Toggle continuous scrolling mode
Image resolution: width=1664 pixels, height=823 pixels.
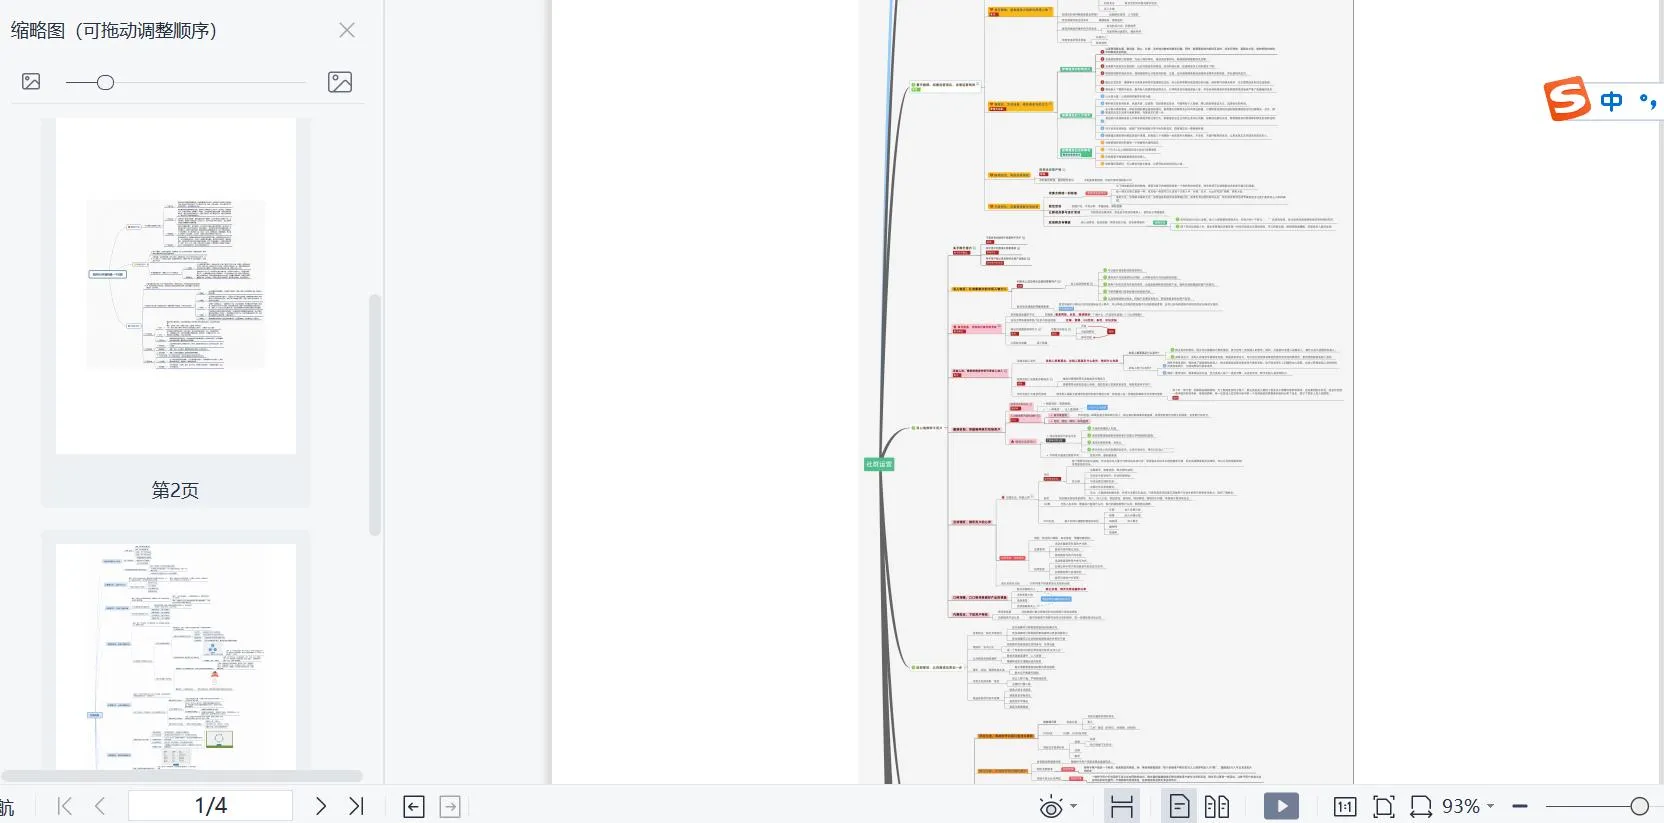coord(1122,806)
